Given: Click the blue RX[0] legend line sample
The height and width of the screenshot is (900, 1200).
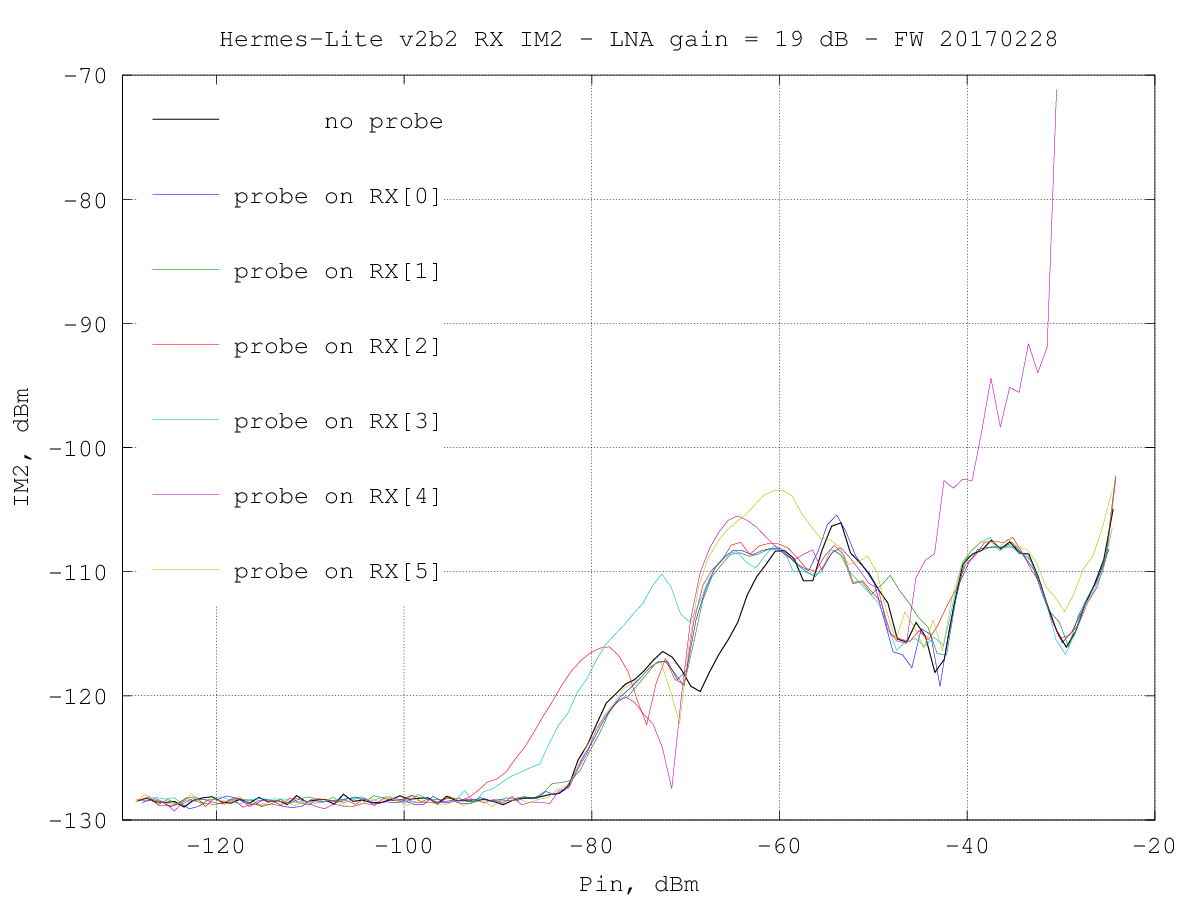Looking at the screenshot, I should click(x=185, y=195).
